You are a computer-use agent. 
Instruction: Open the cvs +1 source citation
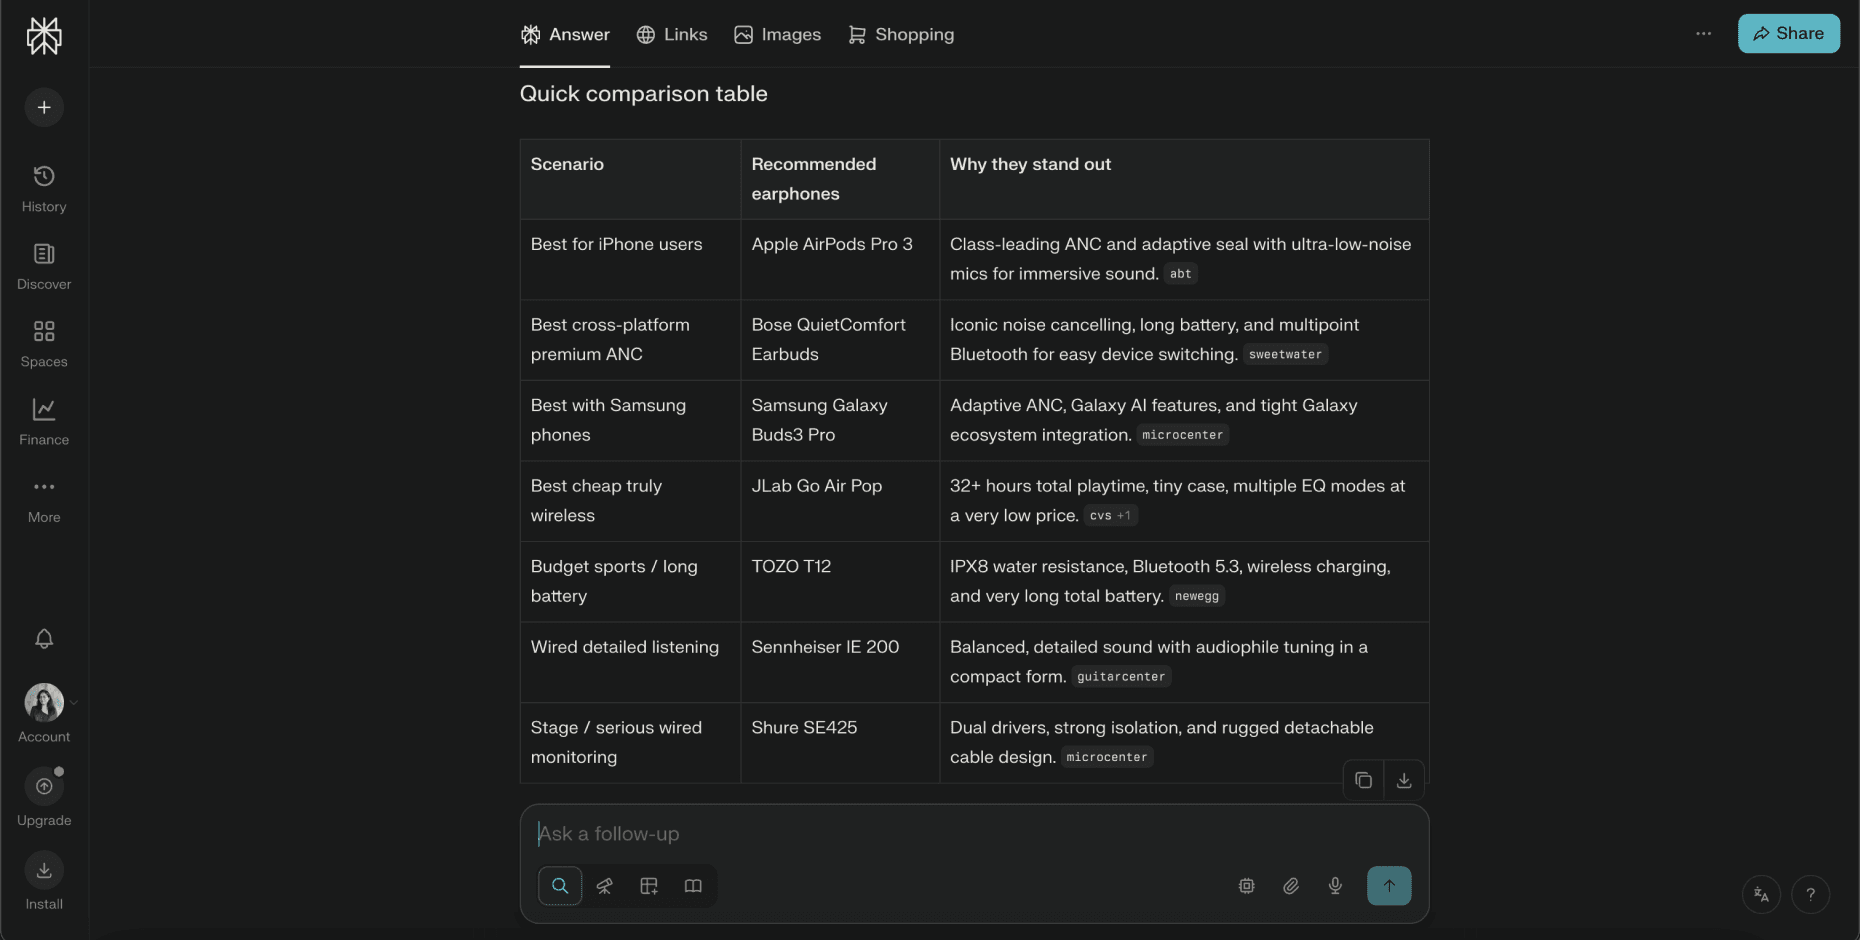tap(1110, 516)
